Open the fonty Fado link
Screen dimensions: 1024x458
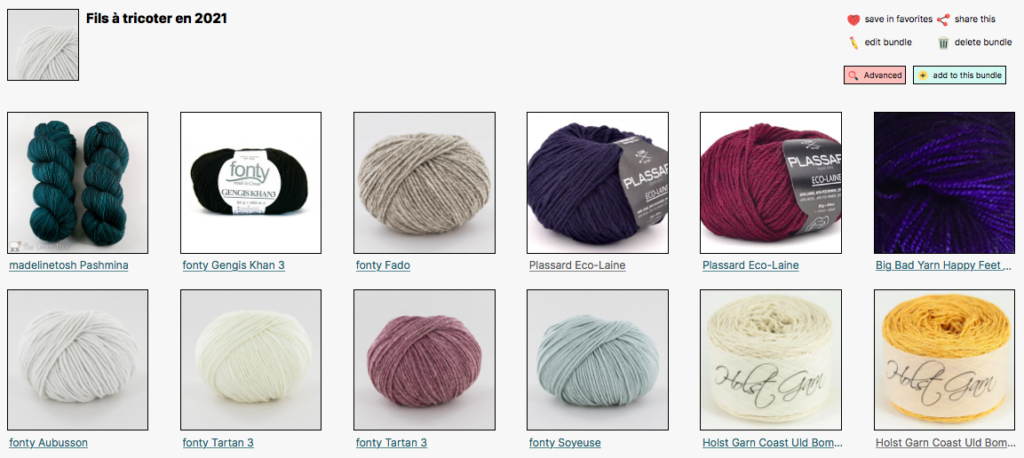pos(383,265)
